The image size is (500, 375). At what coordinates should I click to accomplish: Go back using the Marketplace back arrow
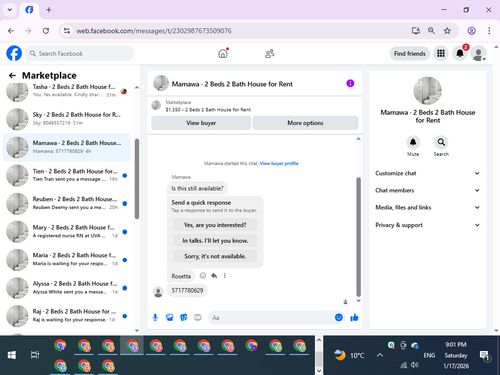12,76
